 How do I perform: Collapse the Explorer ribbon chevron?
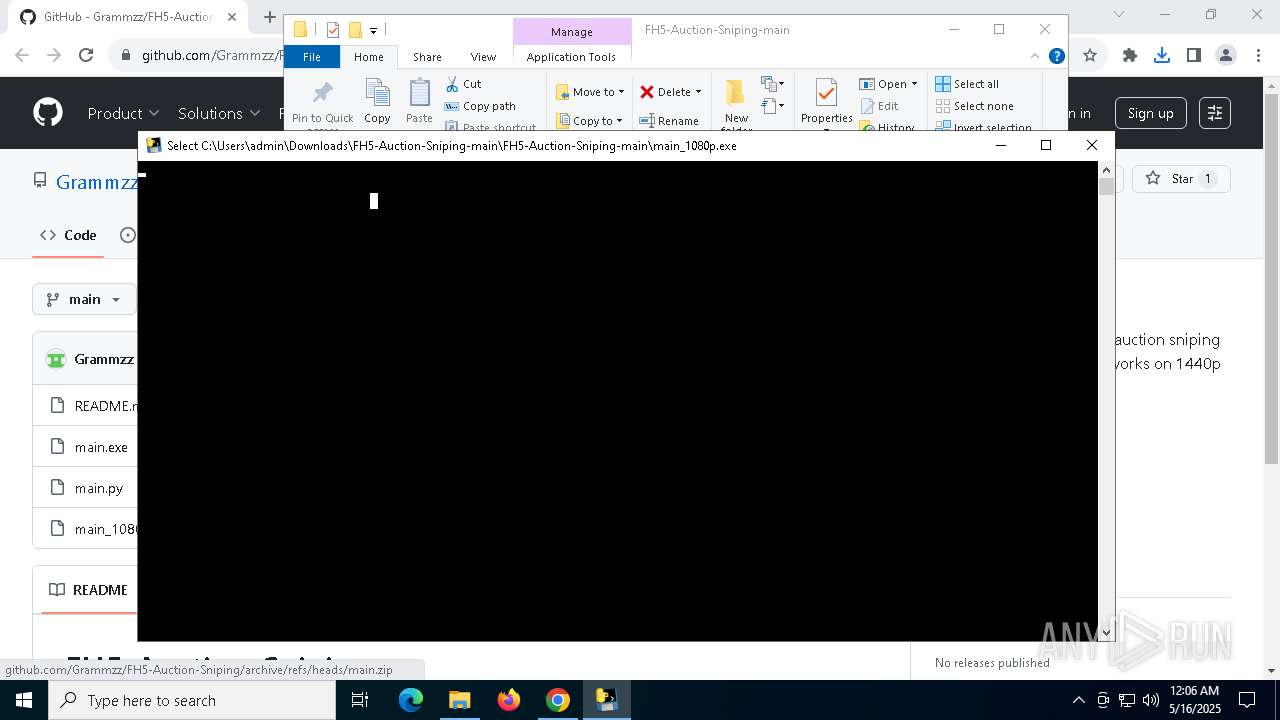point(1035,56)
